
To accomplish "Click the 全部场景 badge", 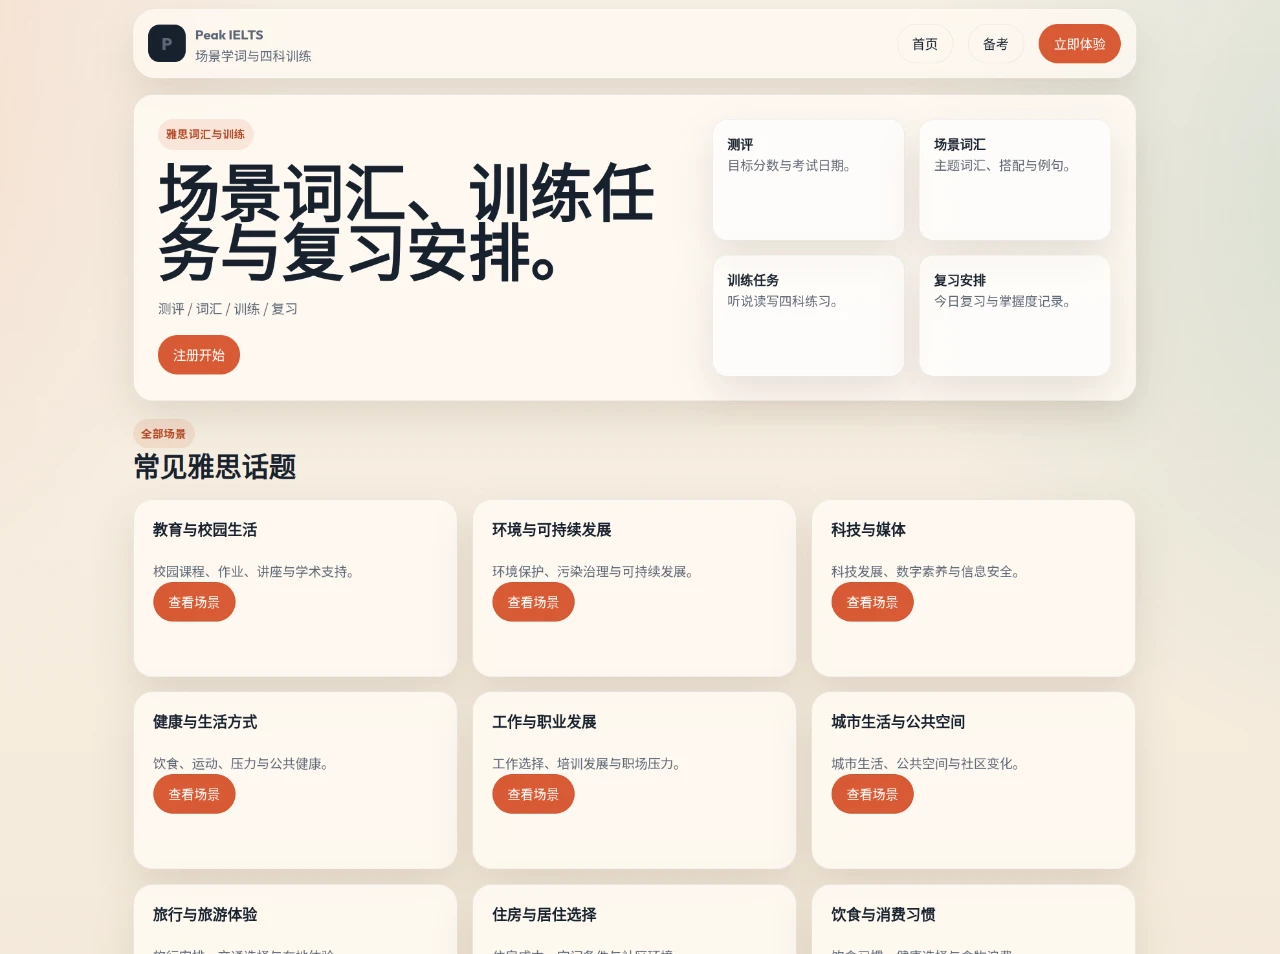I will [x=163, y=434].
